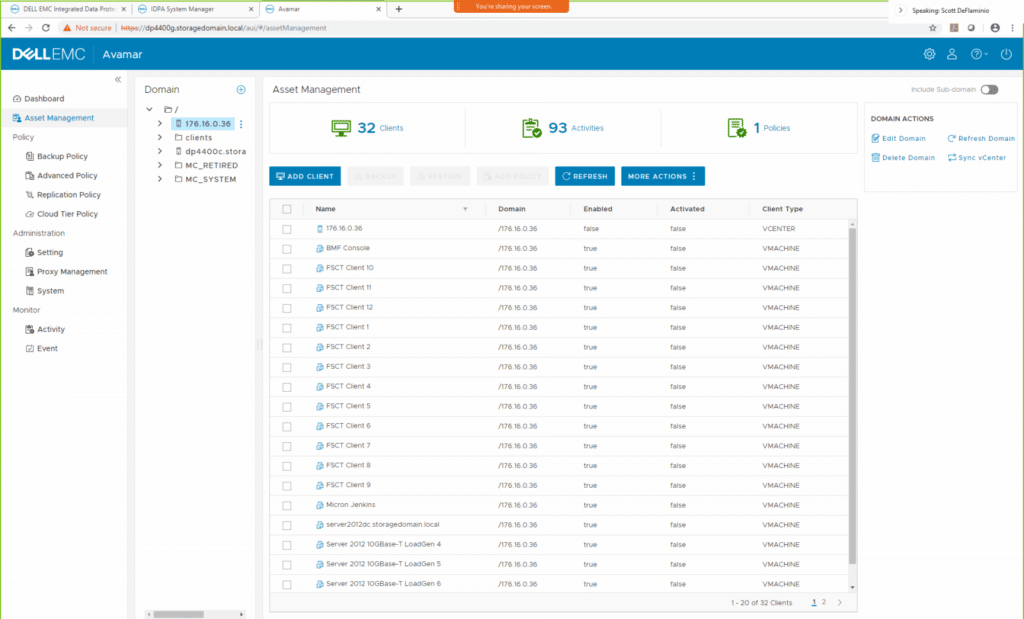Open the help question mark menu
The width and height of the screenshot is (1024, 619).
[978, 54]
